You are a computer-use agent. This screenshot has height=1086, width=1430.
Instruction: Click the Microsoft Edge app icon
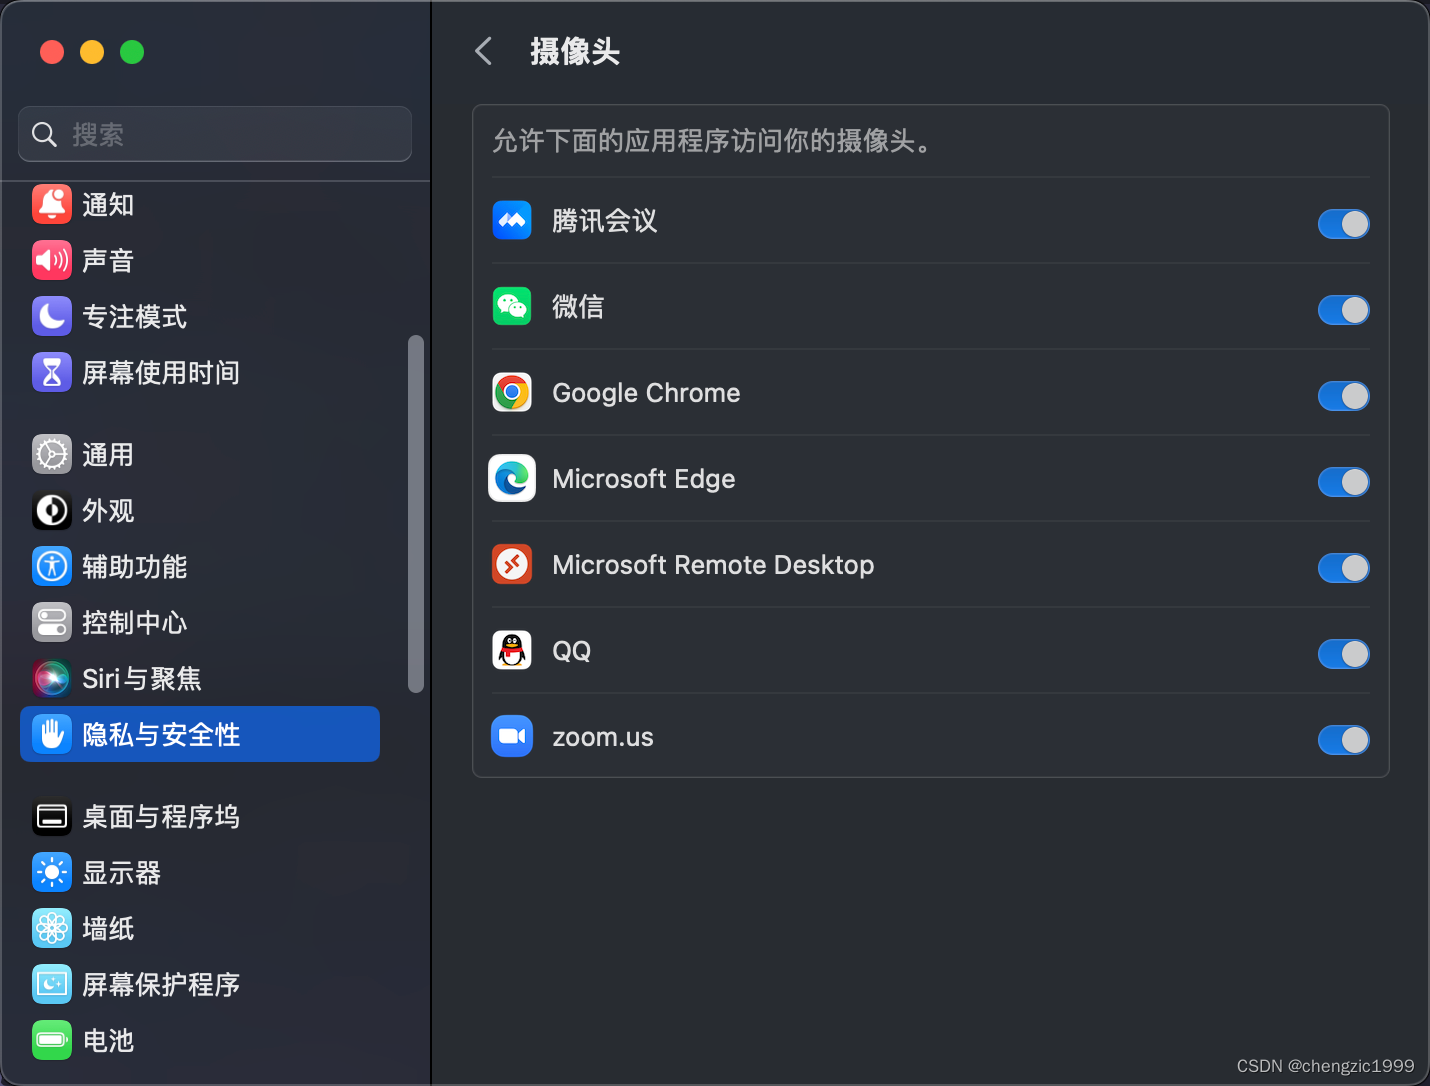(x=512, y=478)
